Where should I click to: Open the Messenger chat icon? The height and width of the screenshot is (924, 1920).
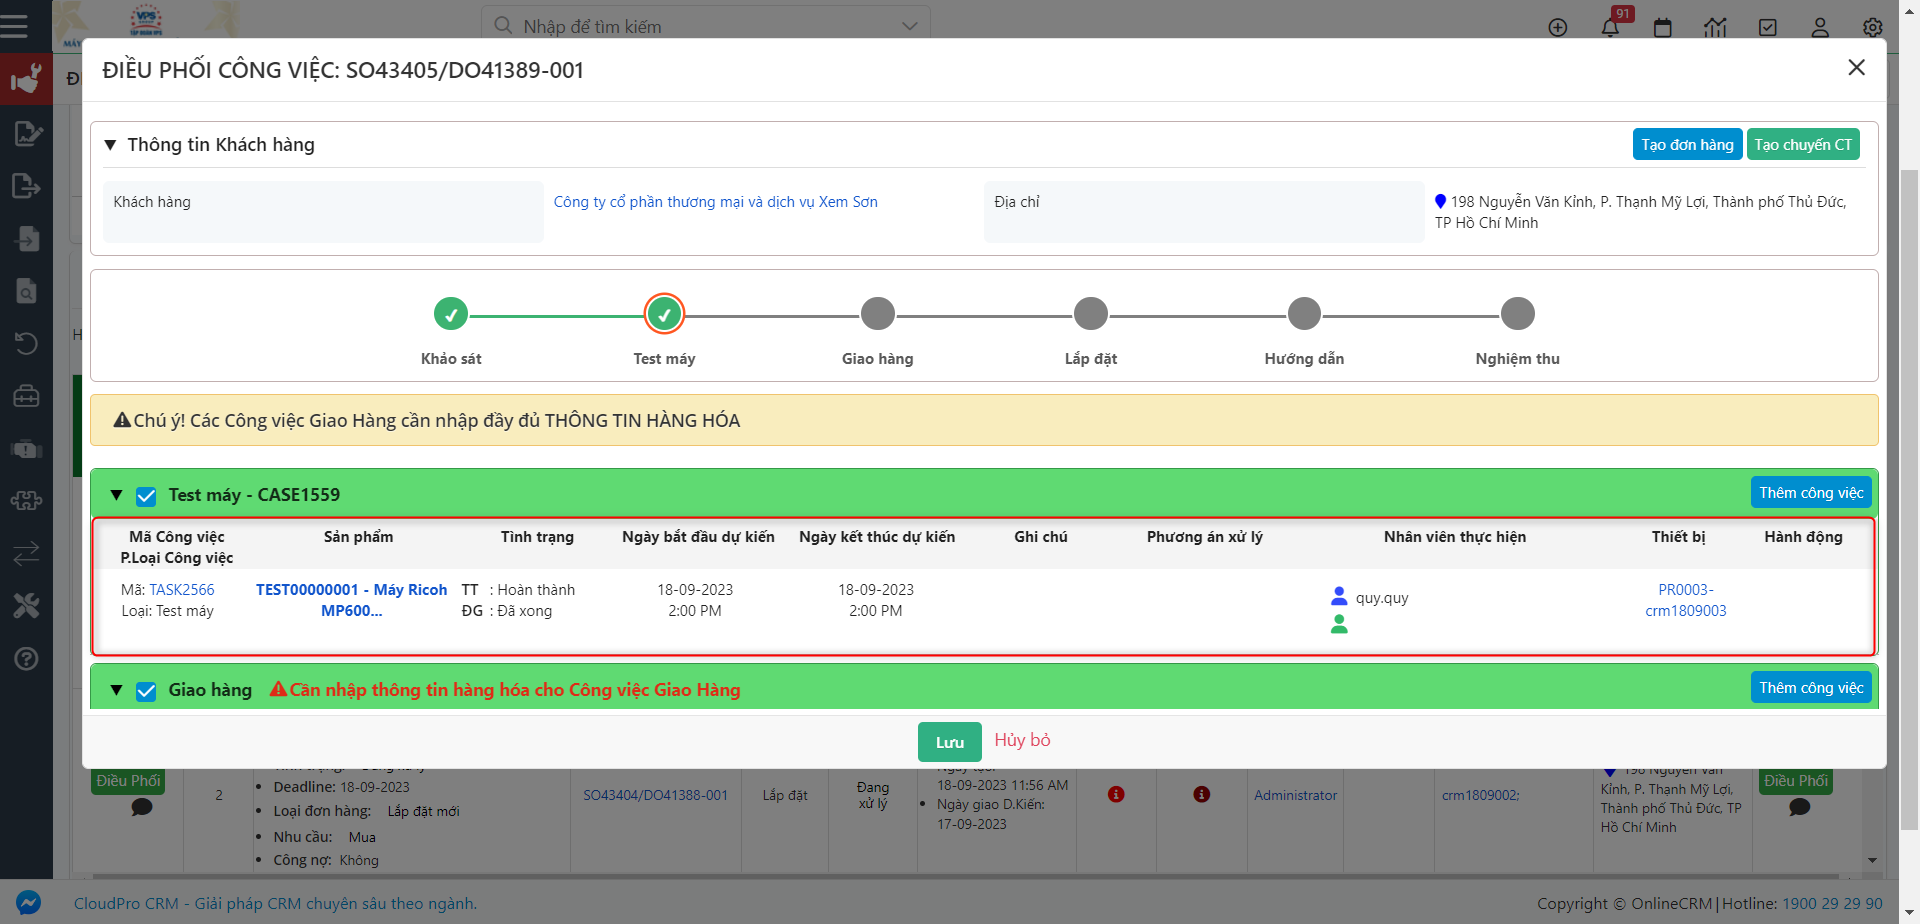click(28, 902)
